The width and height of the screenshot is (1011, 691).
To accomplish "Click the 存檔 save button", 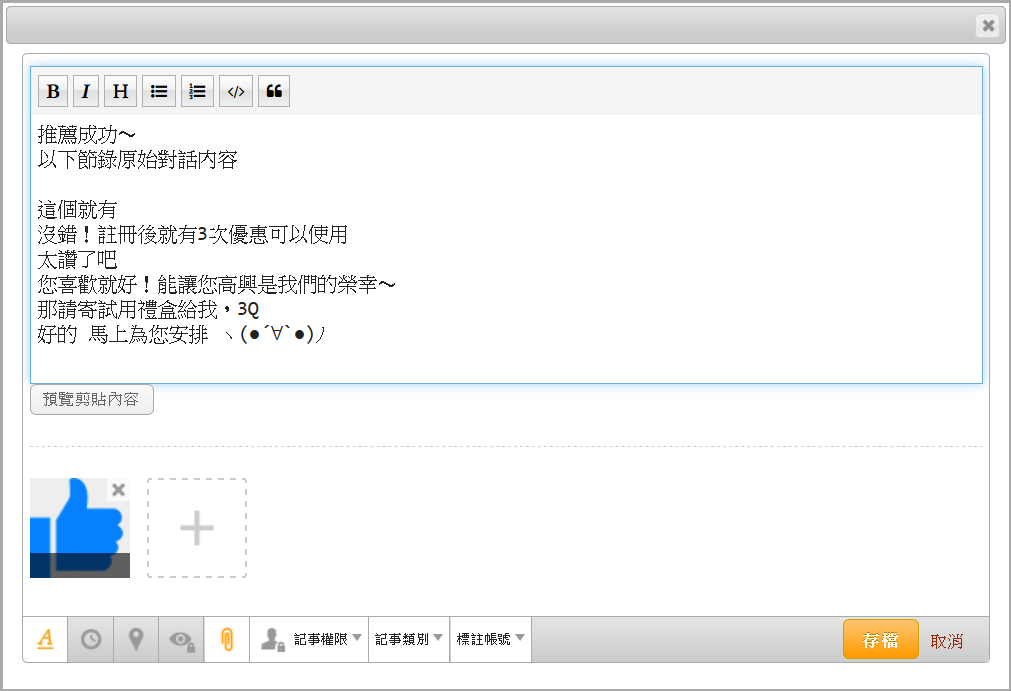I will [x=880, y=640].
